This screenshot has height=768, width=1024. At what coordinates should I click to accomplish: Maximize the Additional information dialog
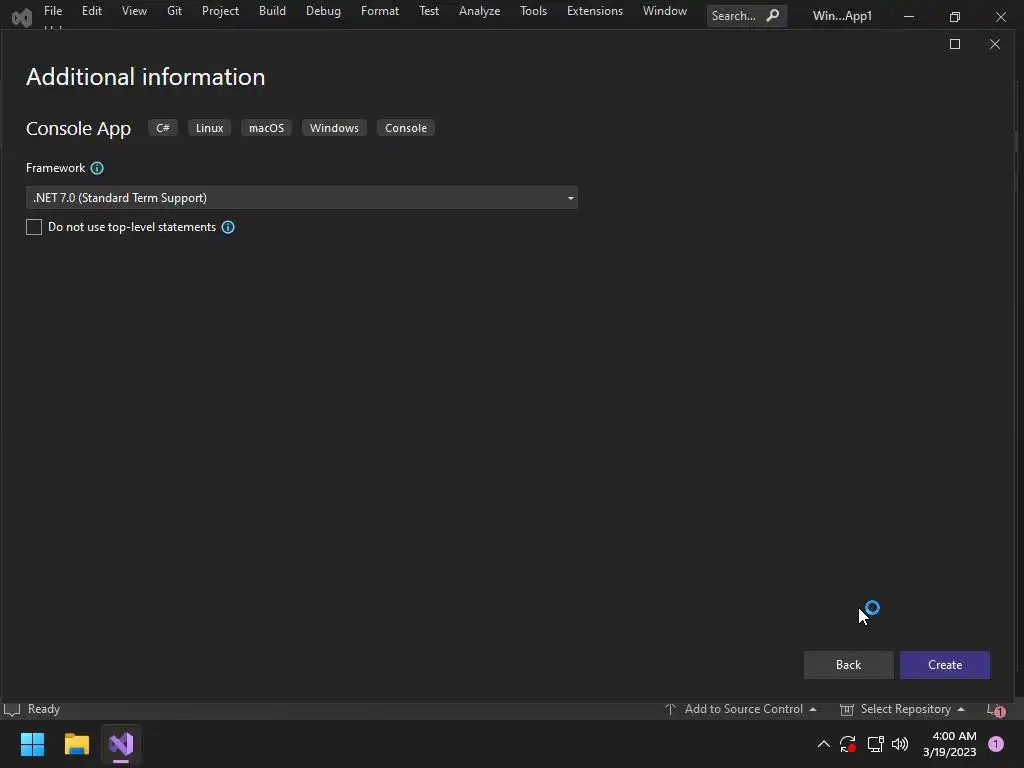coord(955,44)
